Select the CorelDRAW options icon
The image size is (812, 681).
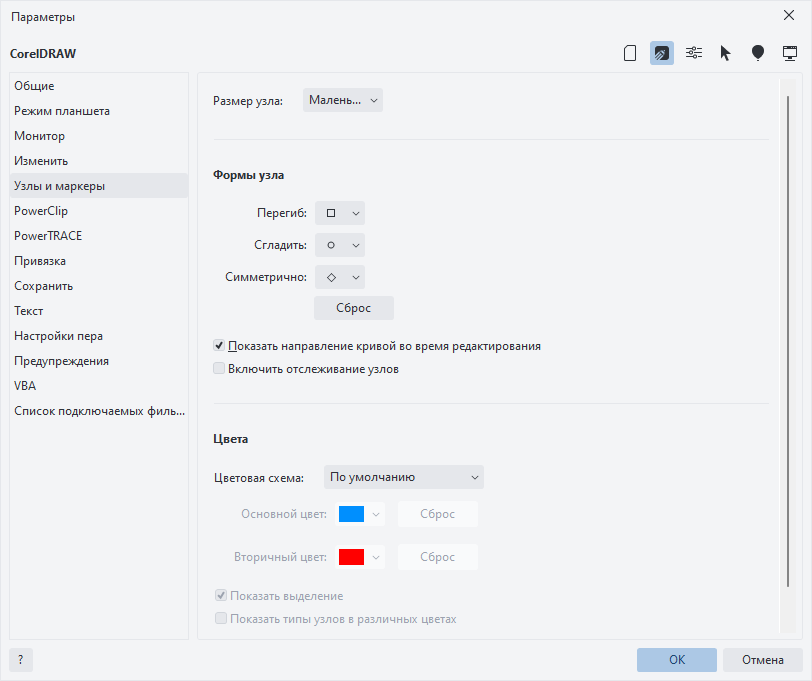coord(662,53)
